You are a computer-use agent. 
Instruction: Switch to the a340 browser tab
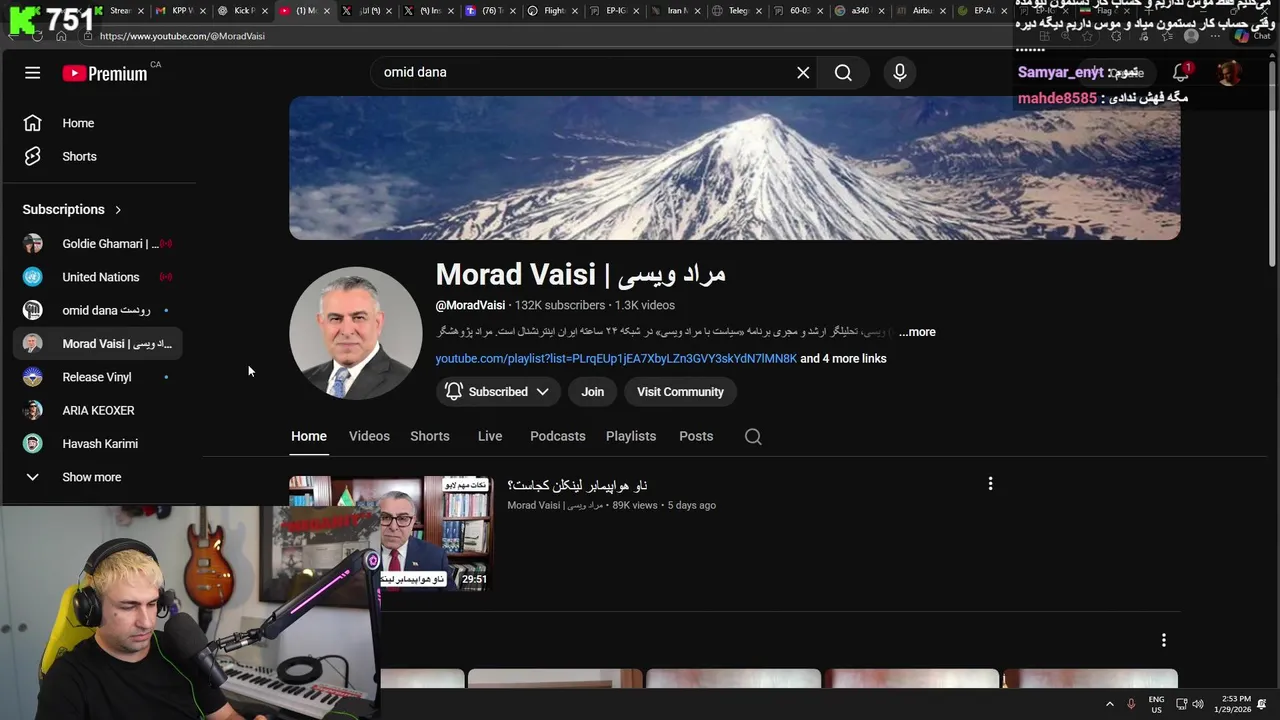[x=859, y=11]
